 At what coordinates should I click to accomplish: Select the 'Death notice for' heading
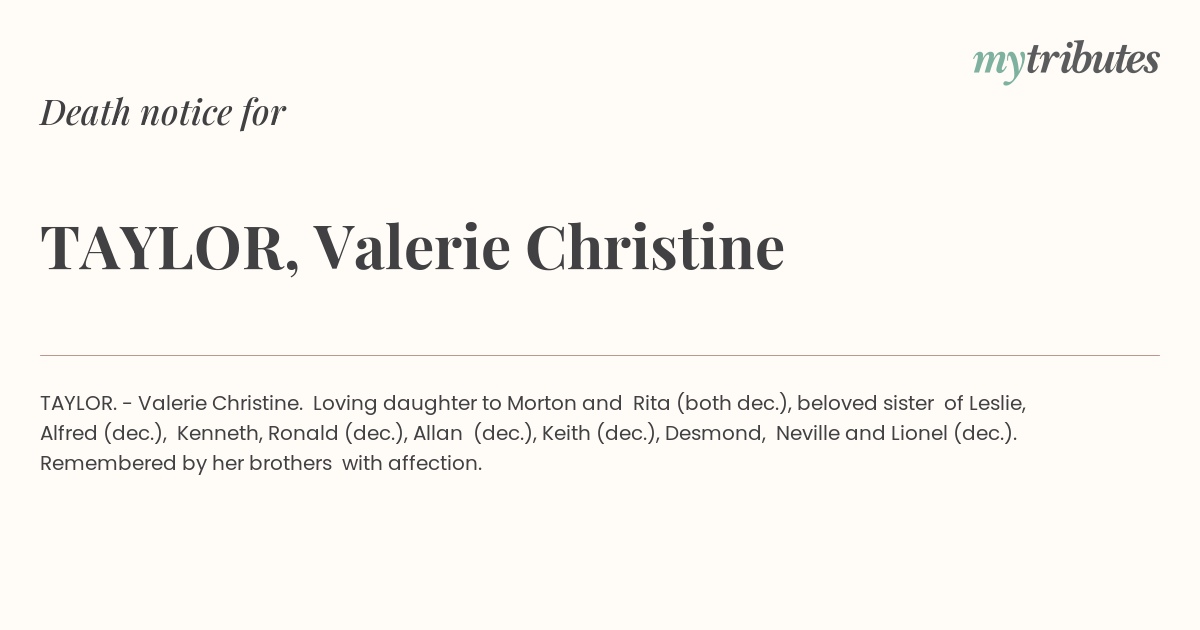(x=163, y=113)
